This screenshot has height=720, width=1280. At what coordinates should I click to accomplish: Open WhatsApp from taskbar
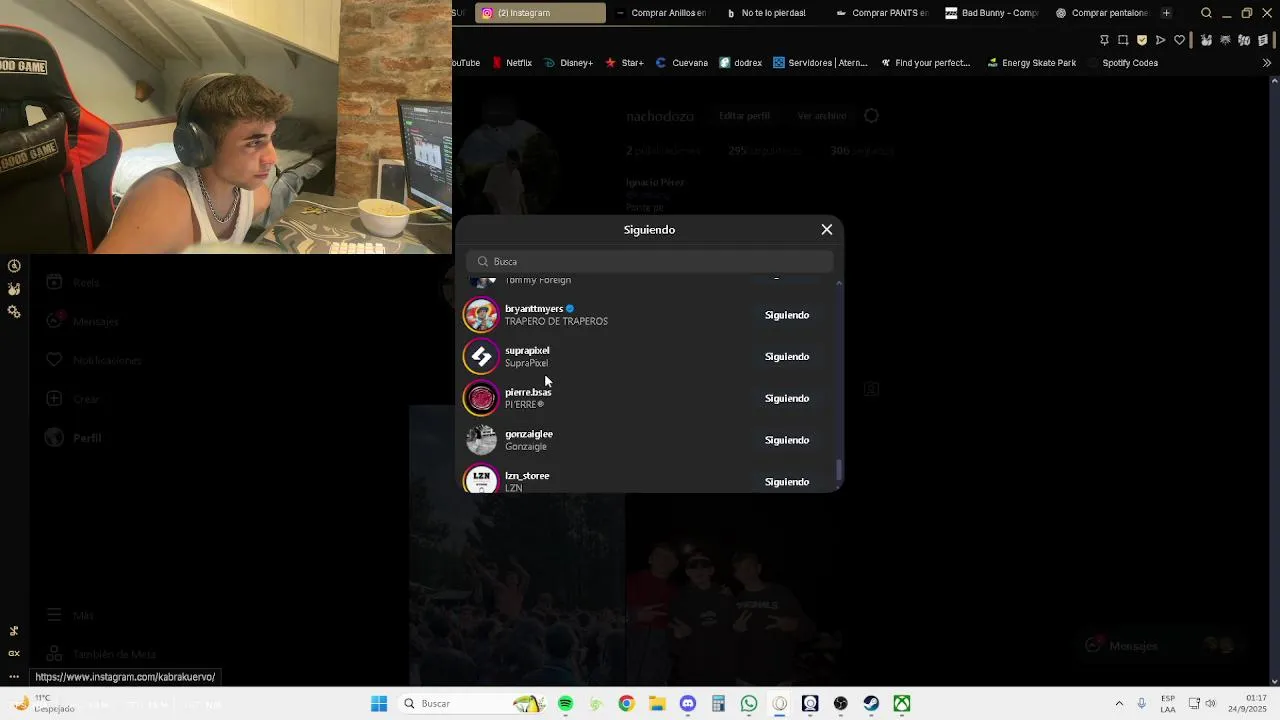(749, 704)
